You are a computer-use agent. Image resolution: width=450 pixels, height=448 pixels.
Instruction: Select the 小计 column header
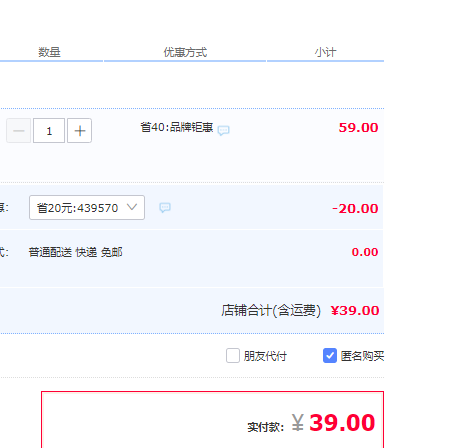pyautogui.click(x=326, y=52)
